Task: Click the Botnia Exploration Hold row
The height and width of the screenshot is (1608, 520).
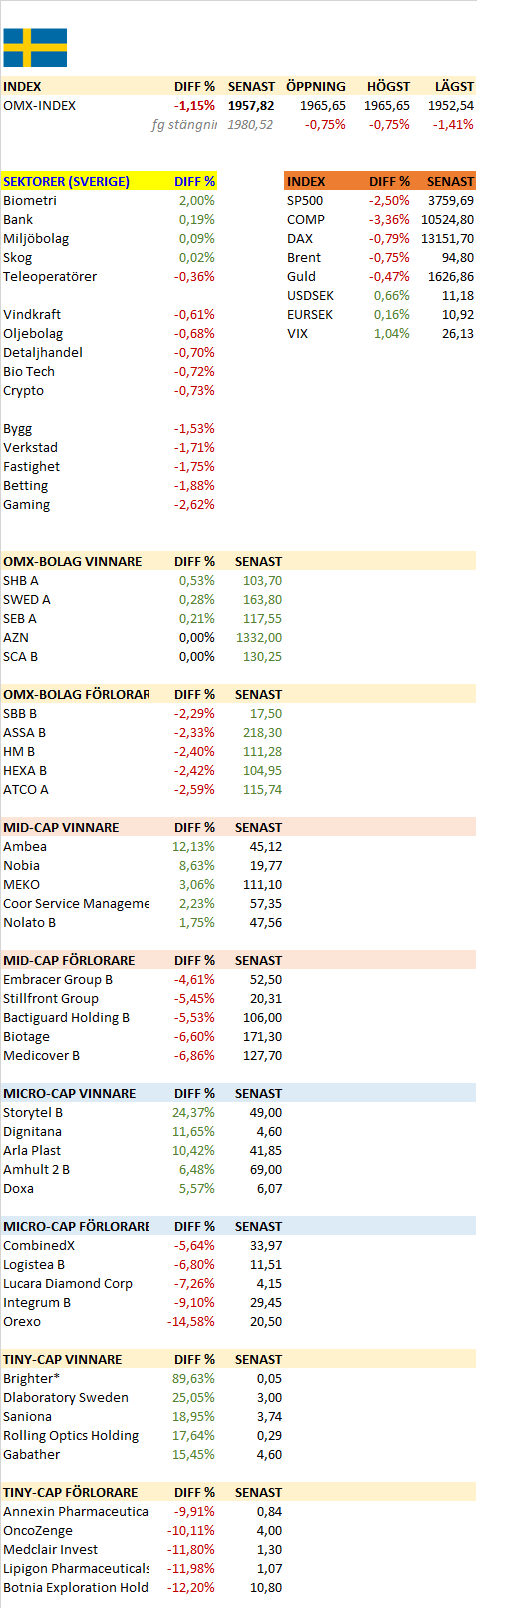Action: click(x=142, y=1587)
